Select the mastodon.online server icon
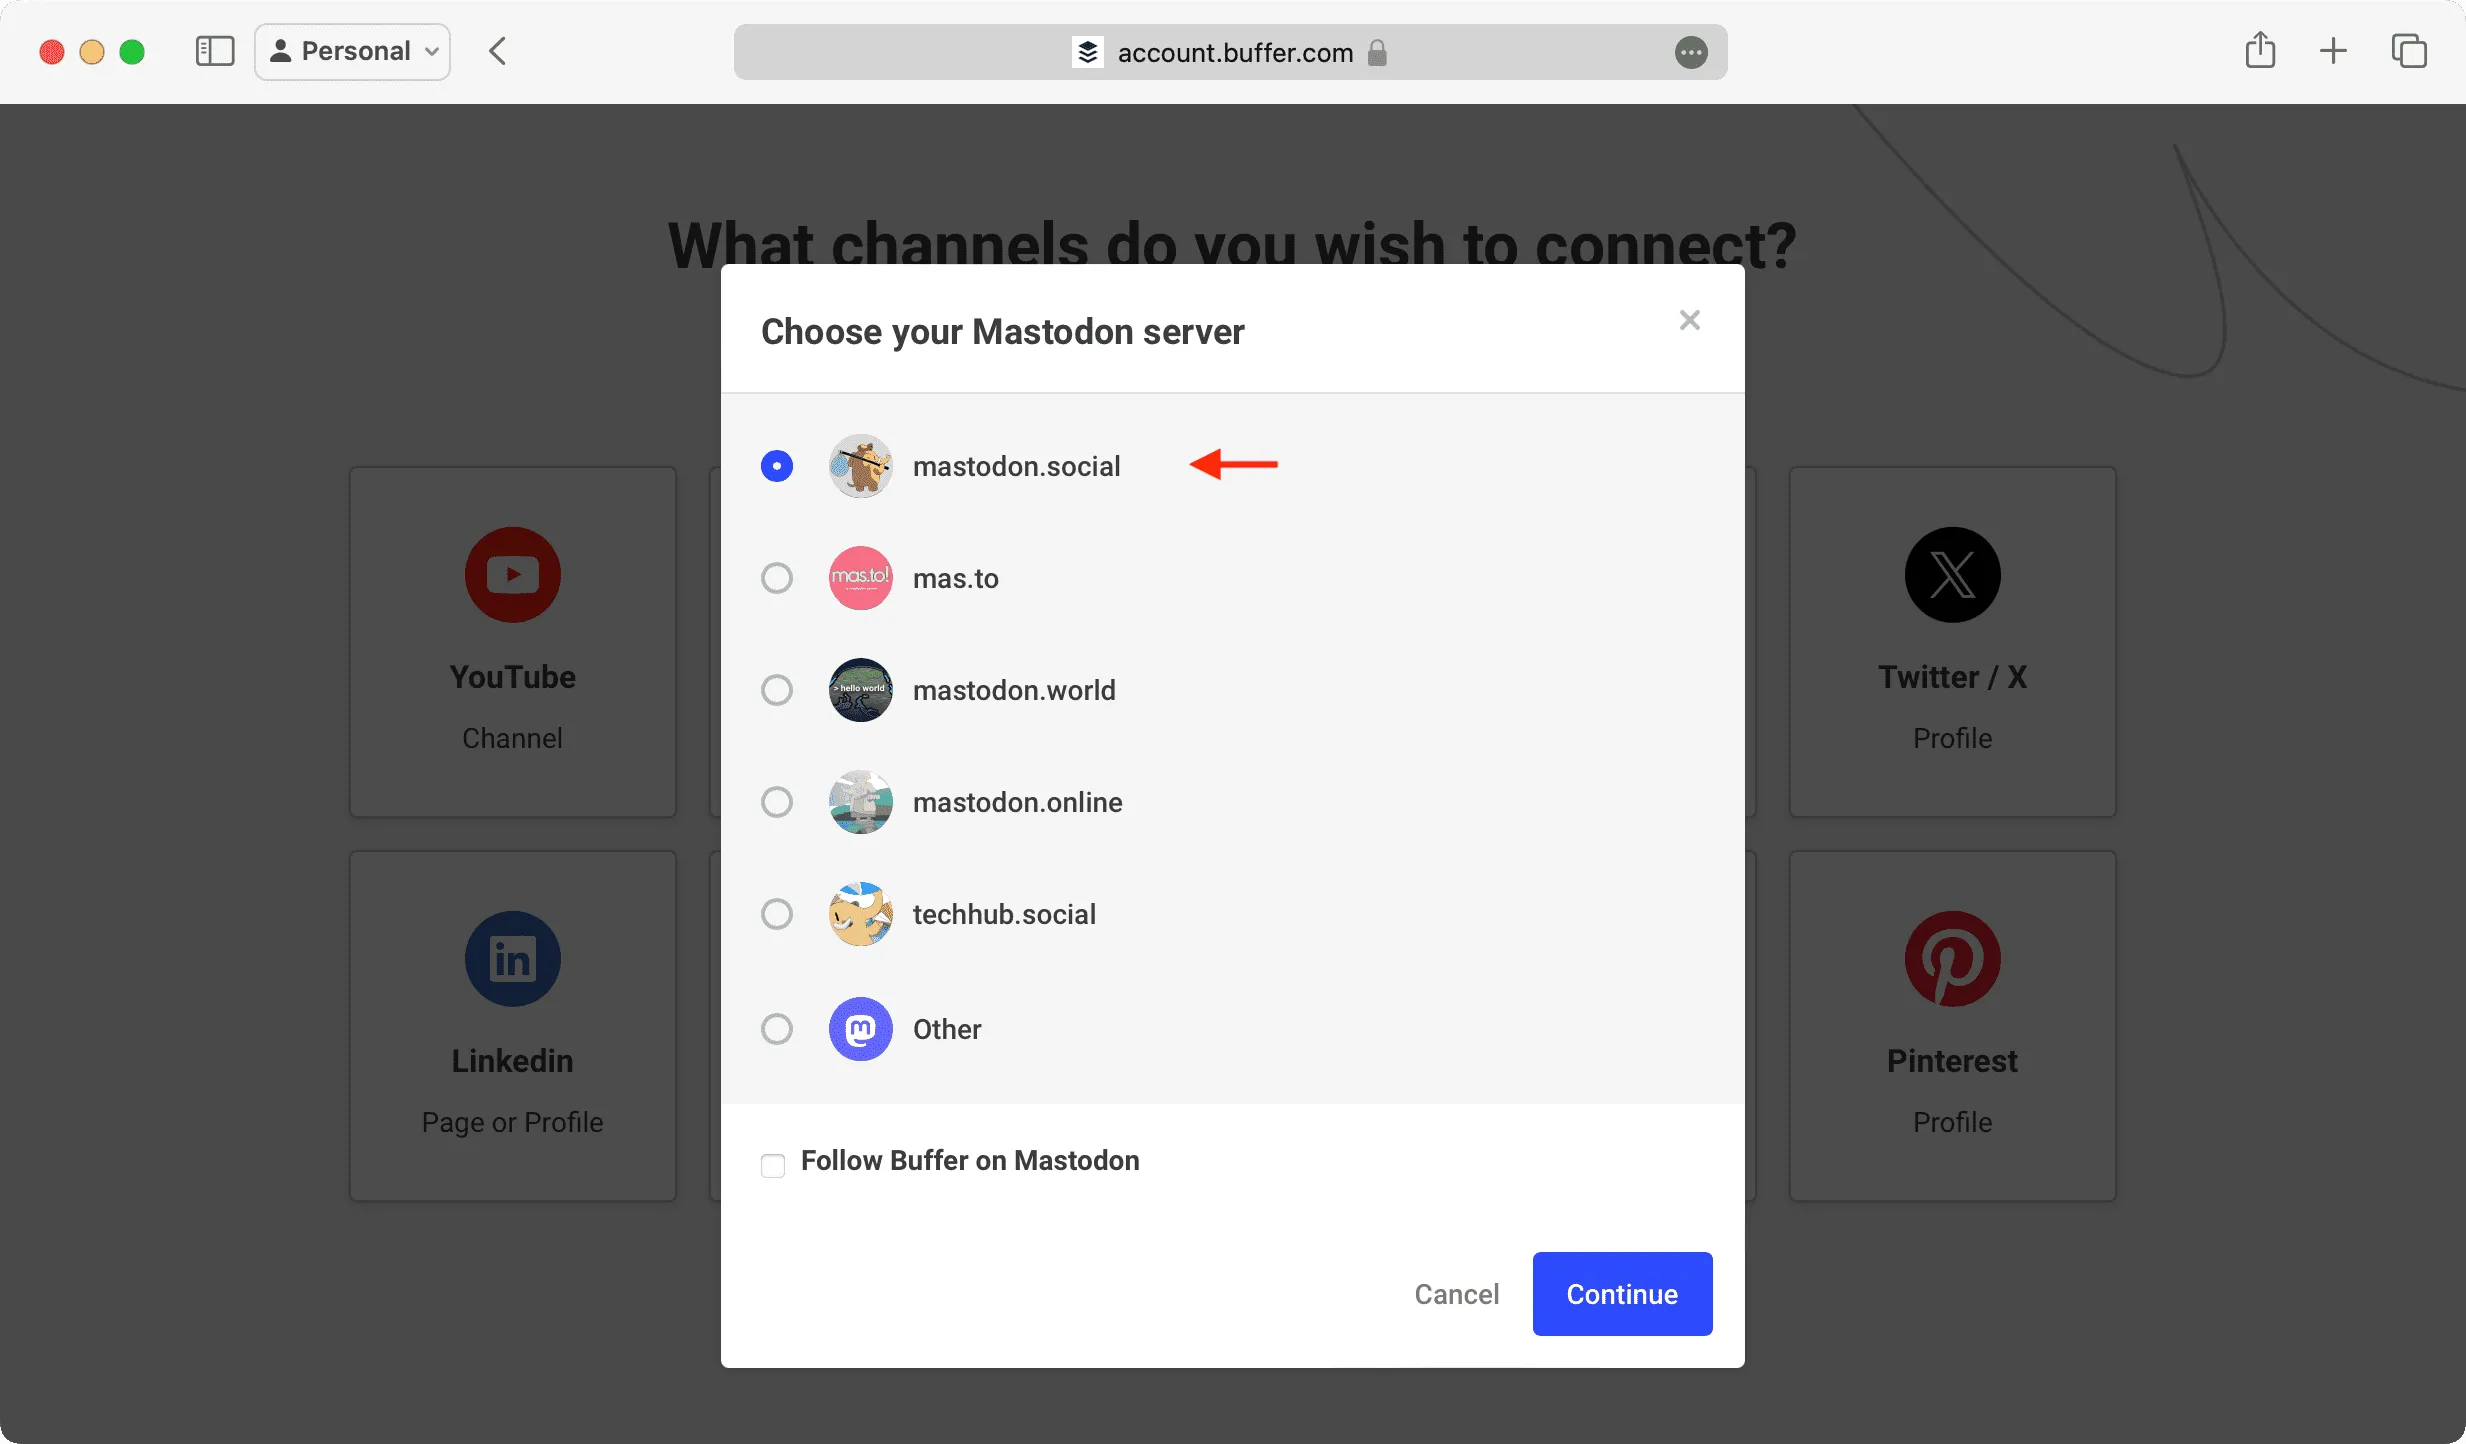2466x1444 pixels. [x=859, y=801]
